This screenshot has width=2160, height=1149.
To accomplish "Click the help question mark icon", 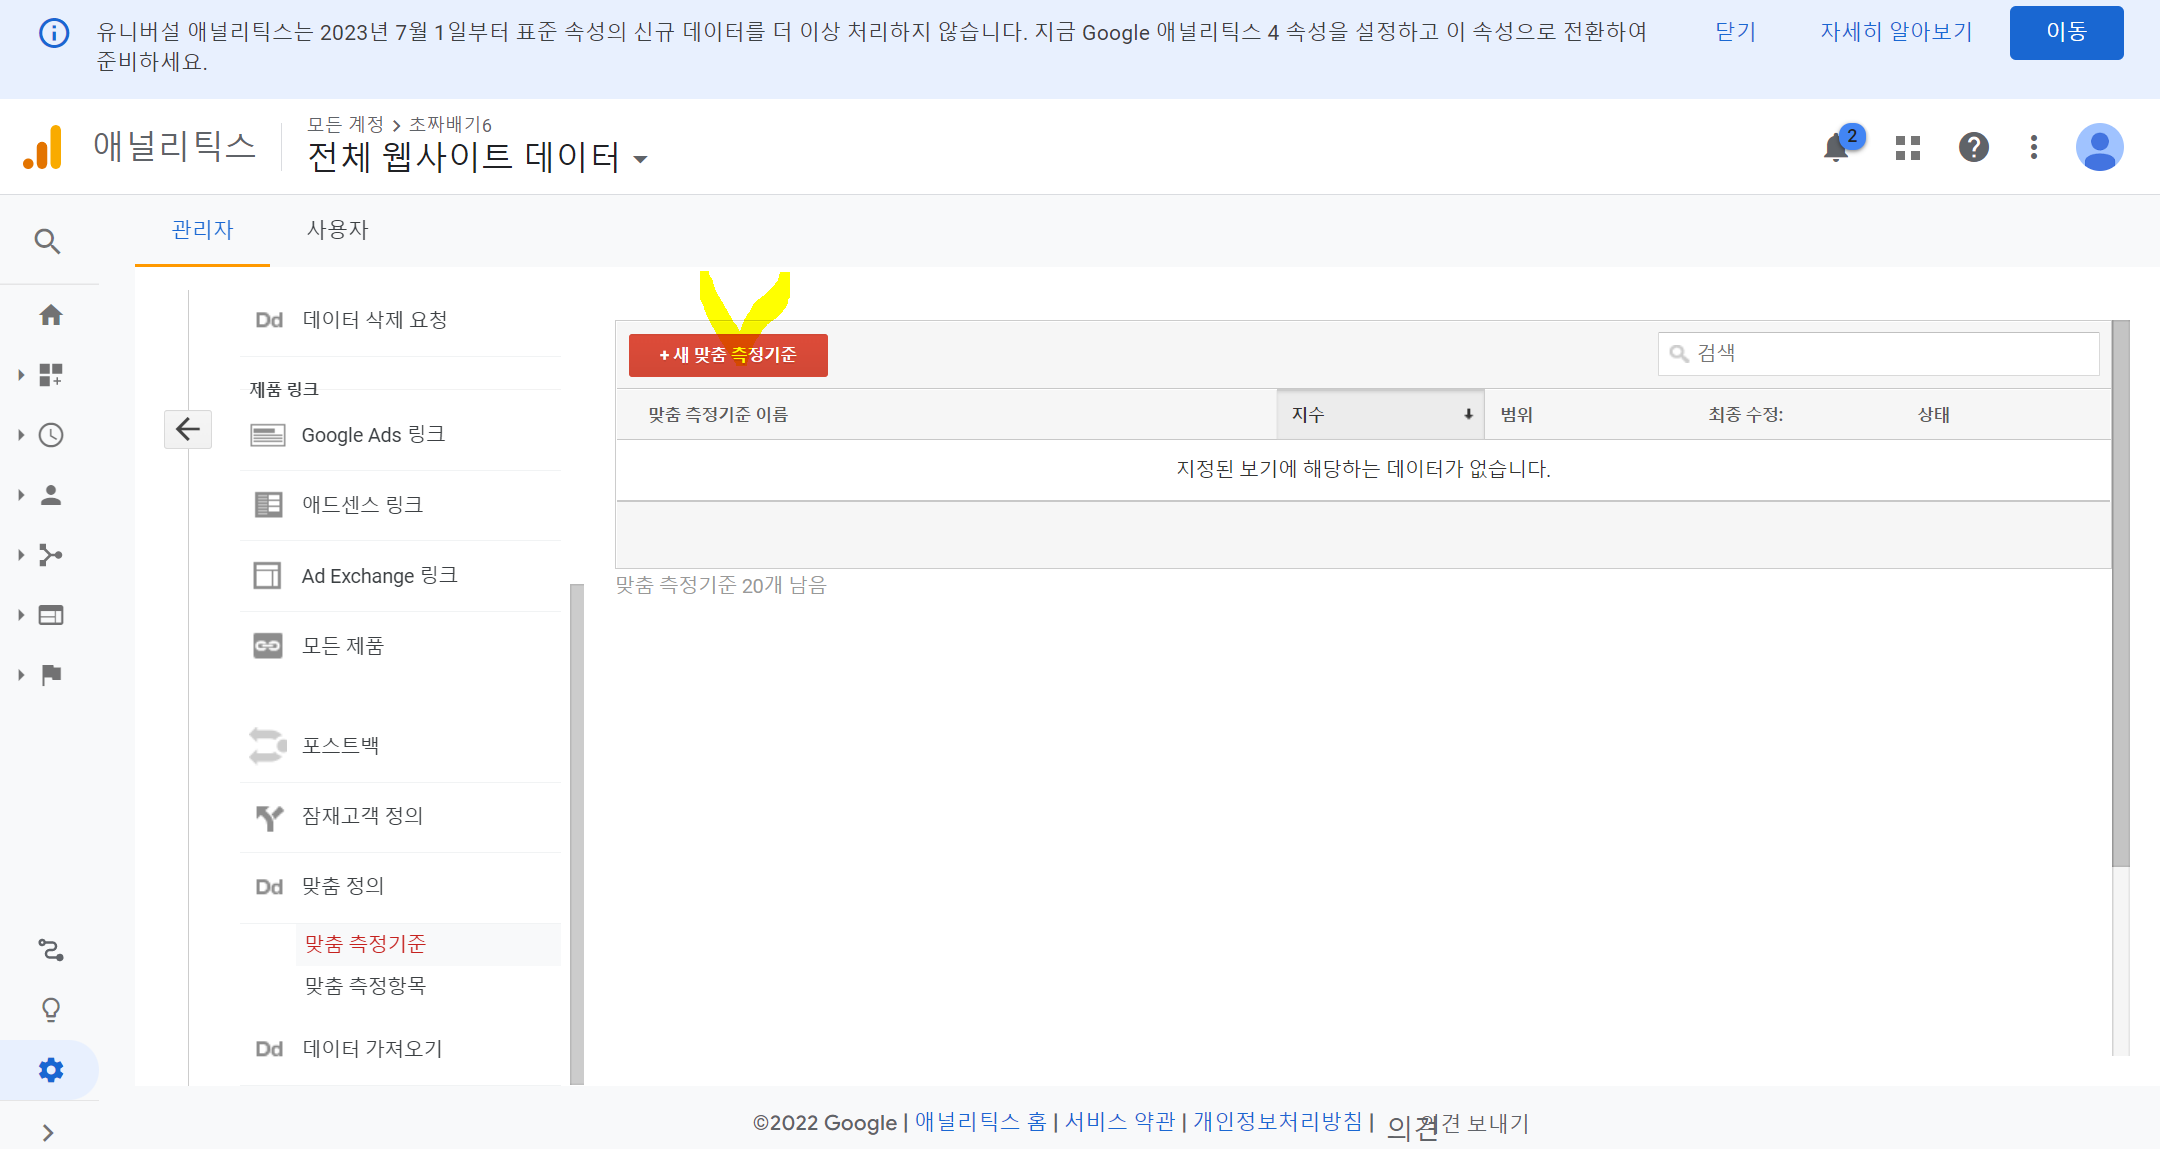I will coord(1973,148).
